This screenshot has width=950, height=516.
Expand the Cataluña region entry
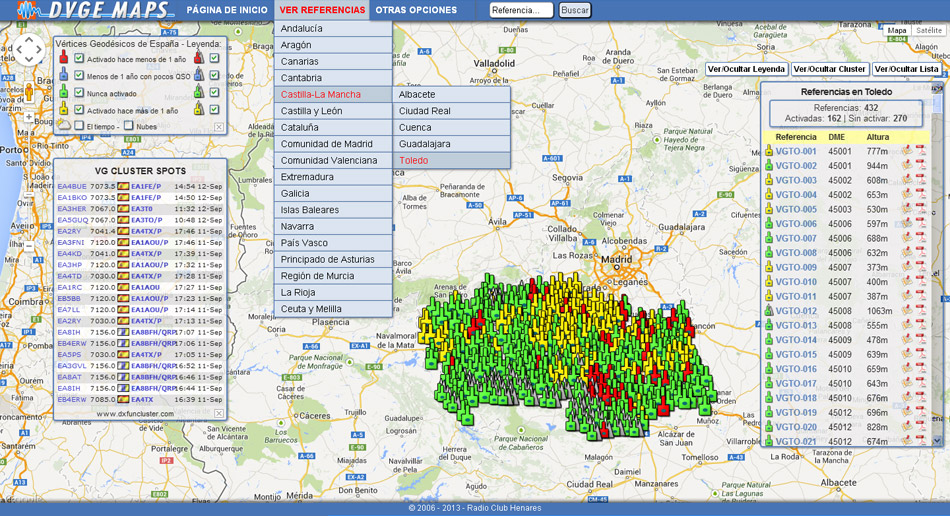coord(333,127)
